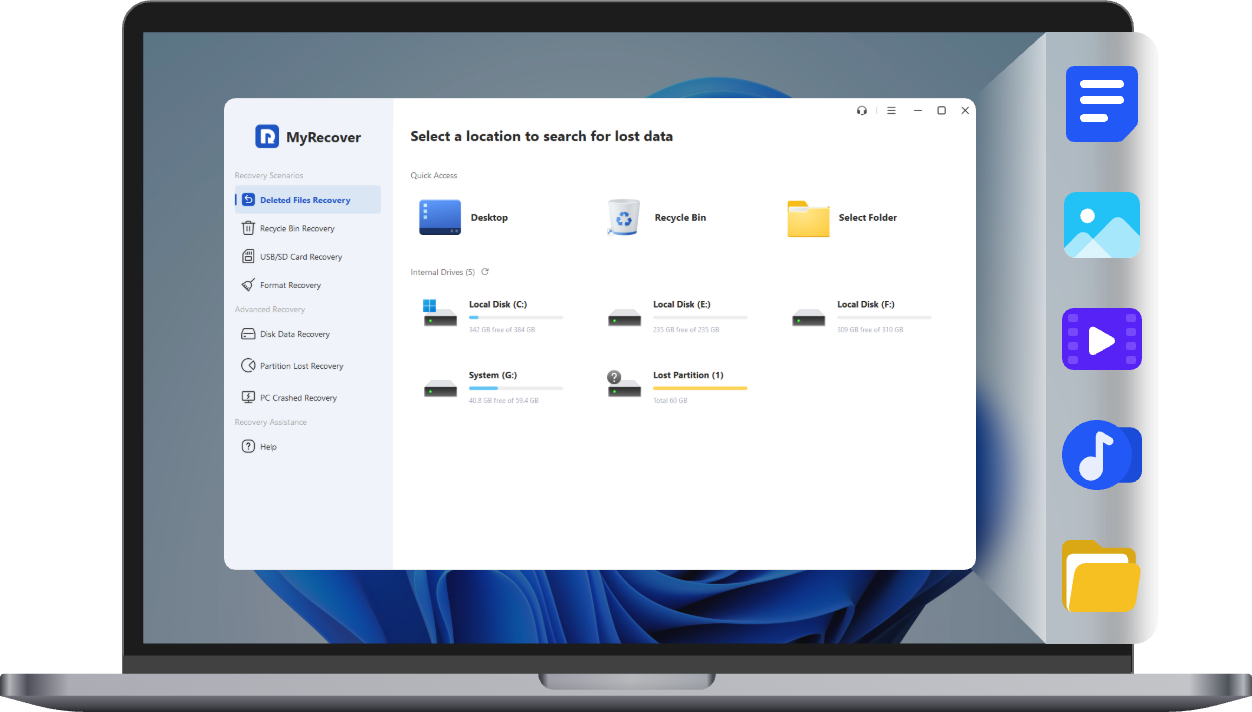Click the USB/SD Card Recovery icon
Viewport: 1252px width, 712px height.
[x=249, y=257]
